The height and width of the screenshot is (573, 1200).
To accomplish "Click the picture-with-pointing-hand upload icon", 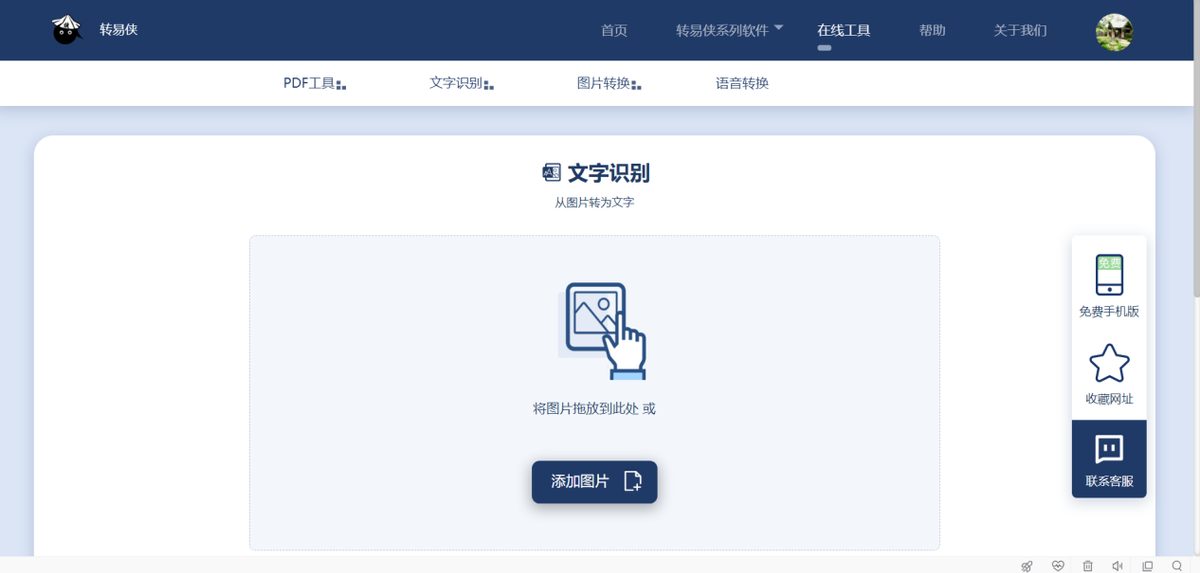I will point(601,331).
